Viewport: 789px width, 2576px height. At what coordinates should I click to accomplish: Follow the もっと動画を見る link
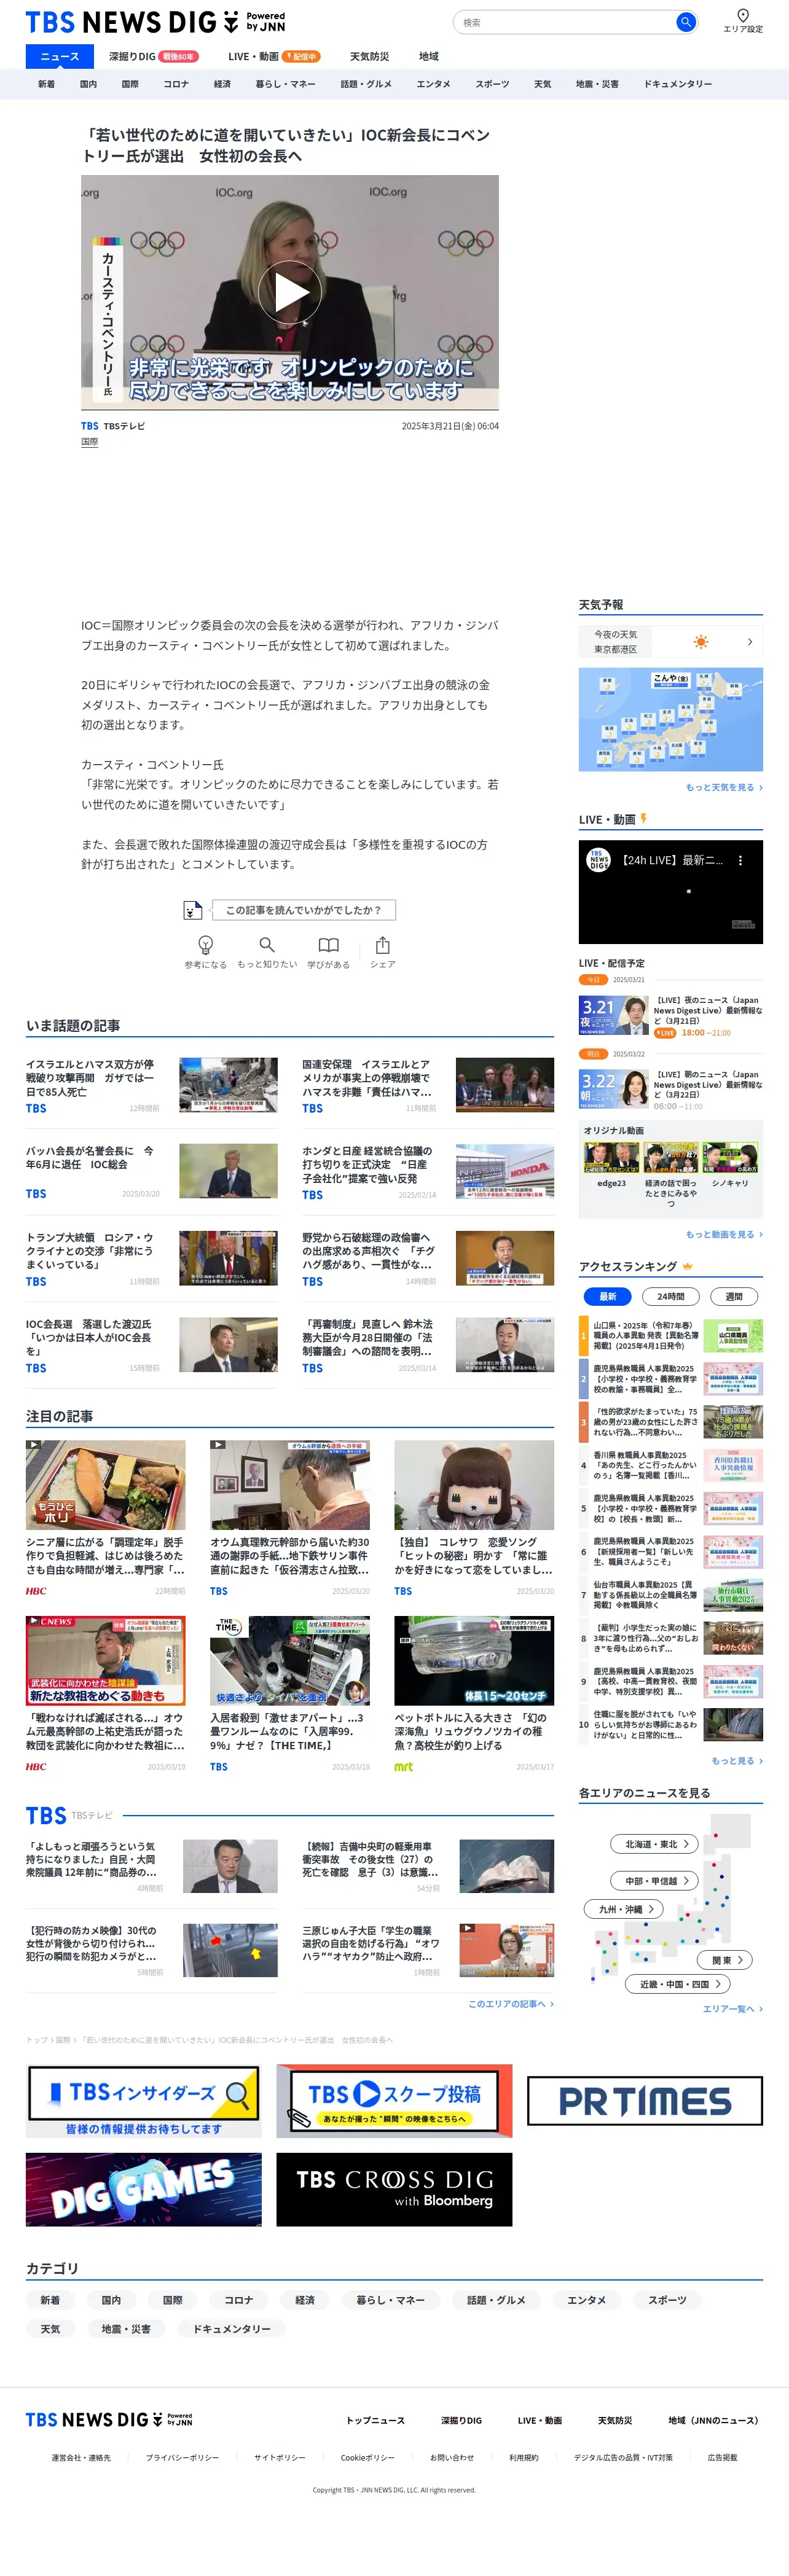[x=724, y=1234]
